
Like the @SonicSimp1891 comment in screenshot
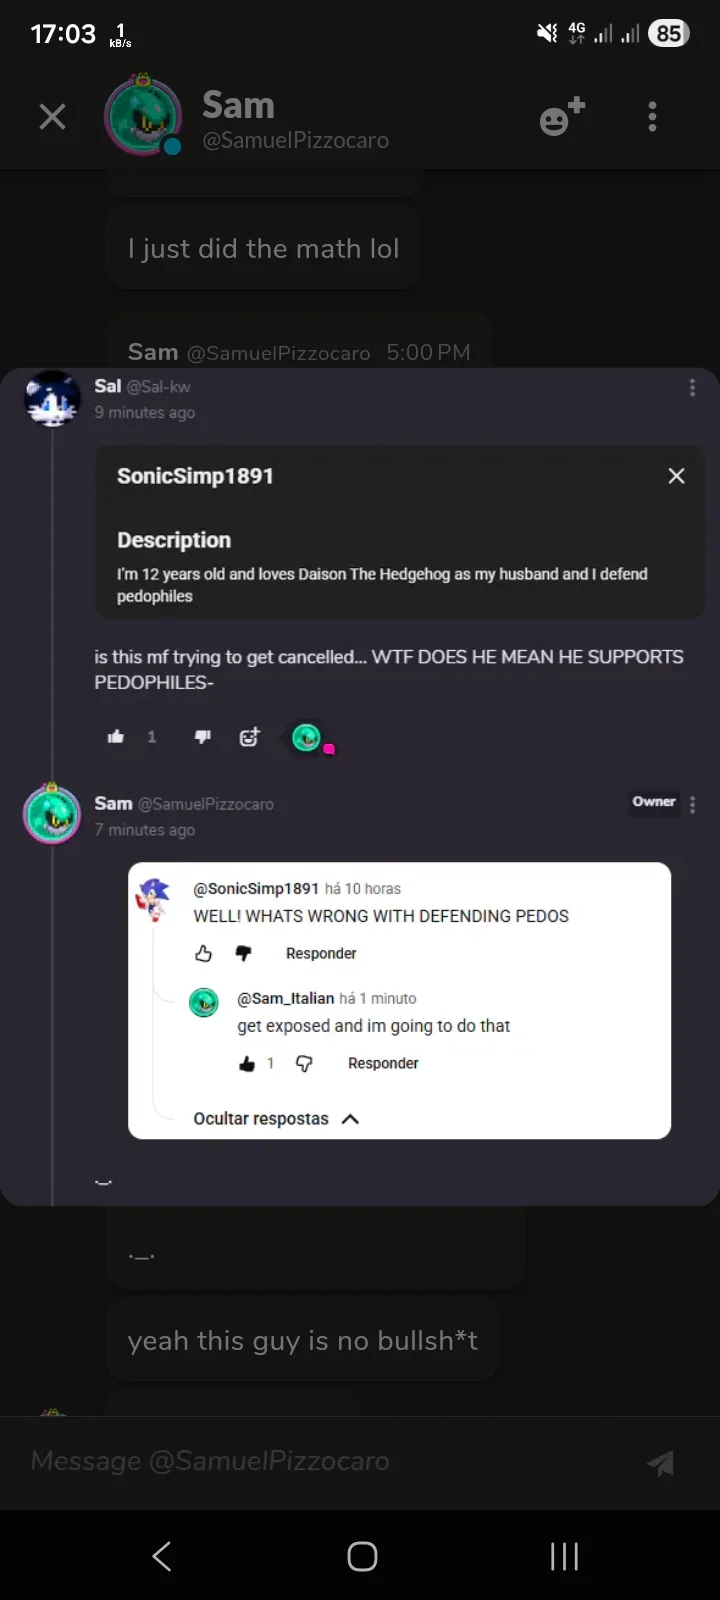click(204, 954)
